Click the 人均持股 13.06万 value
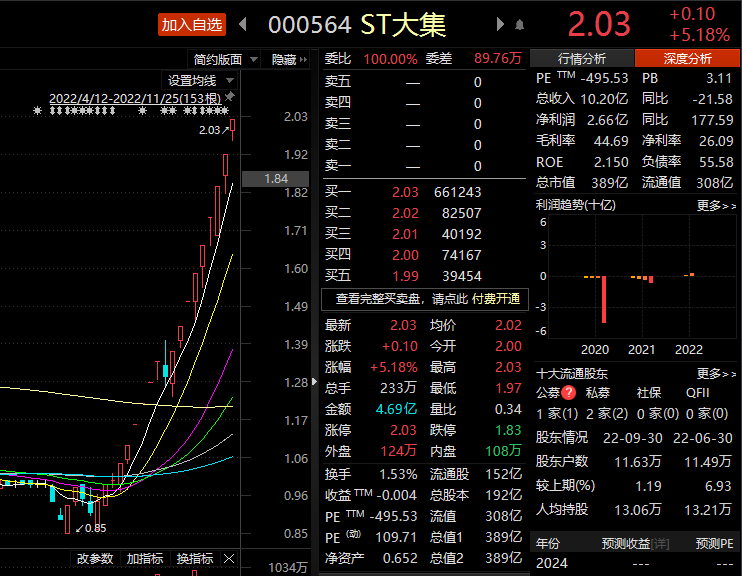Image resolution: width=742 pixels, height=576 pixels. tap(637, 510)
